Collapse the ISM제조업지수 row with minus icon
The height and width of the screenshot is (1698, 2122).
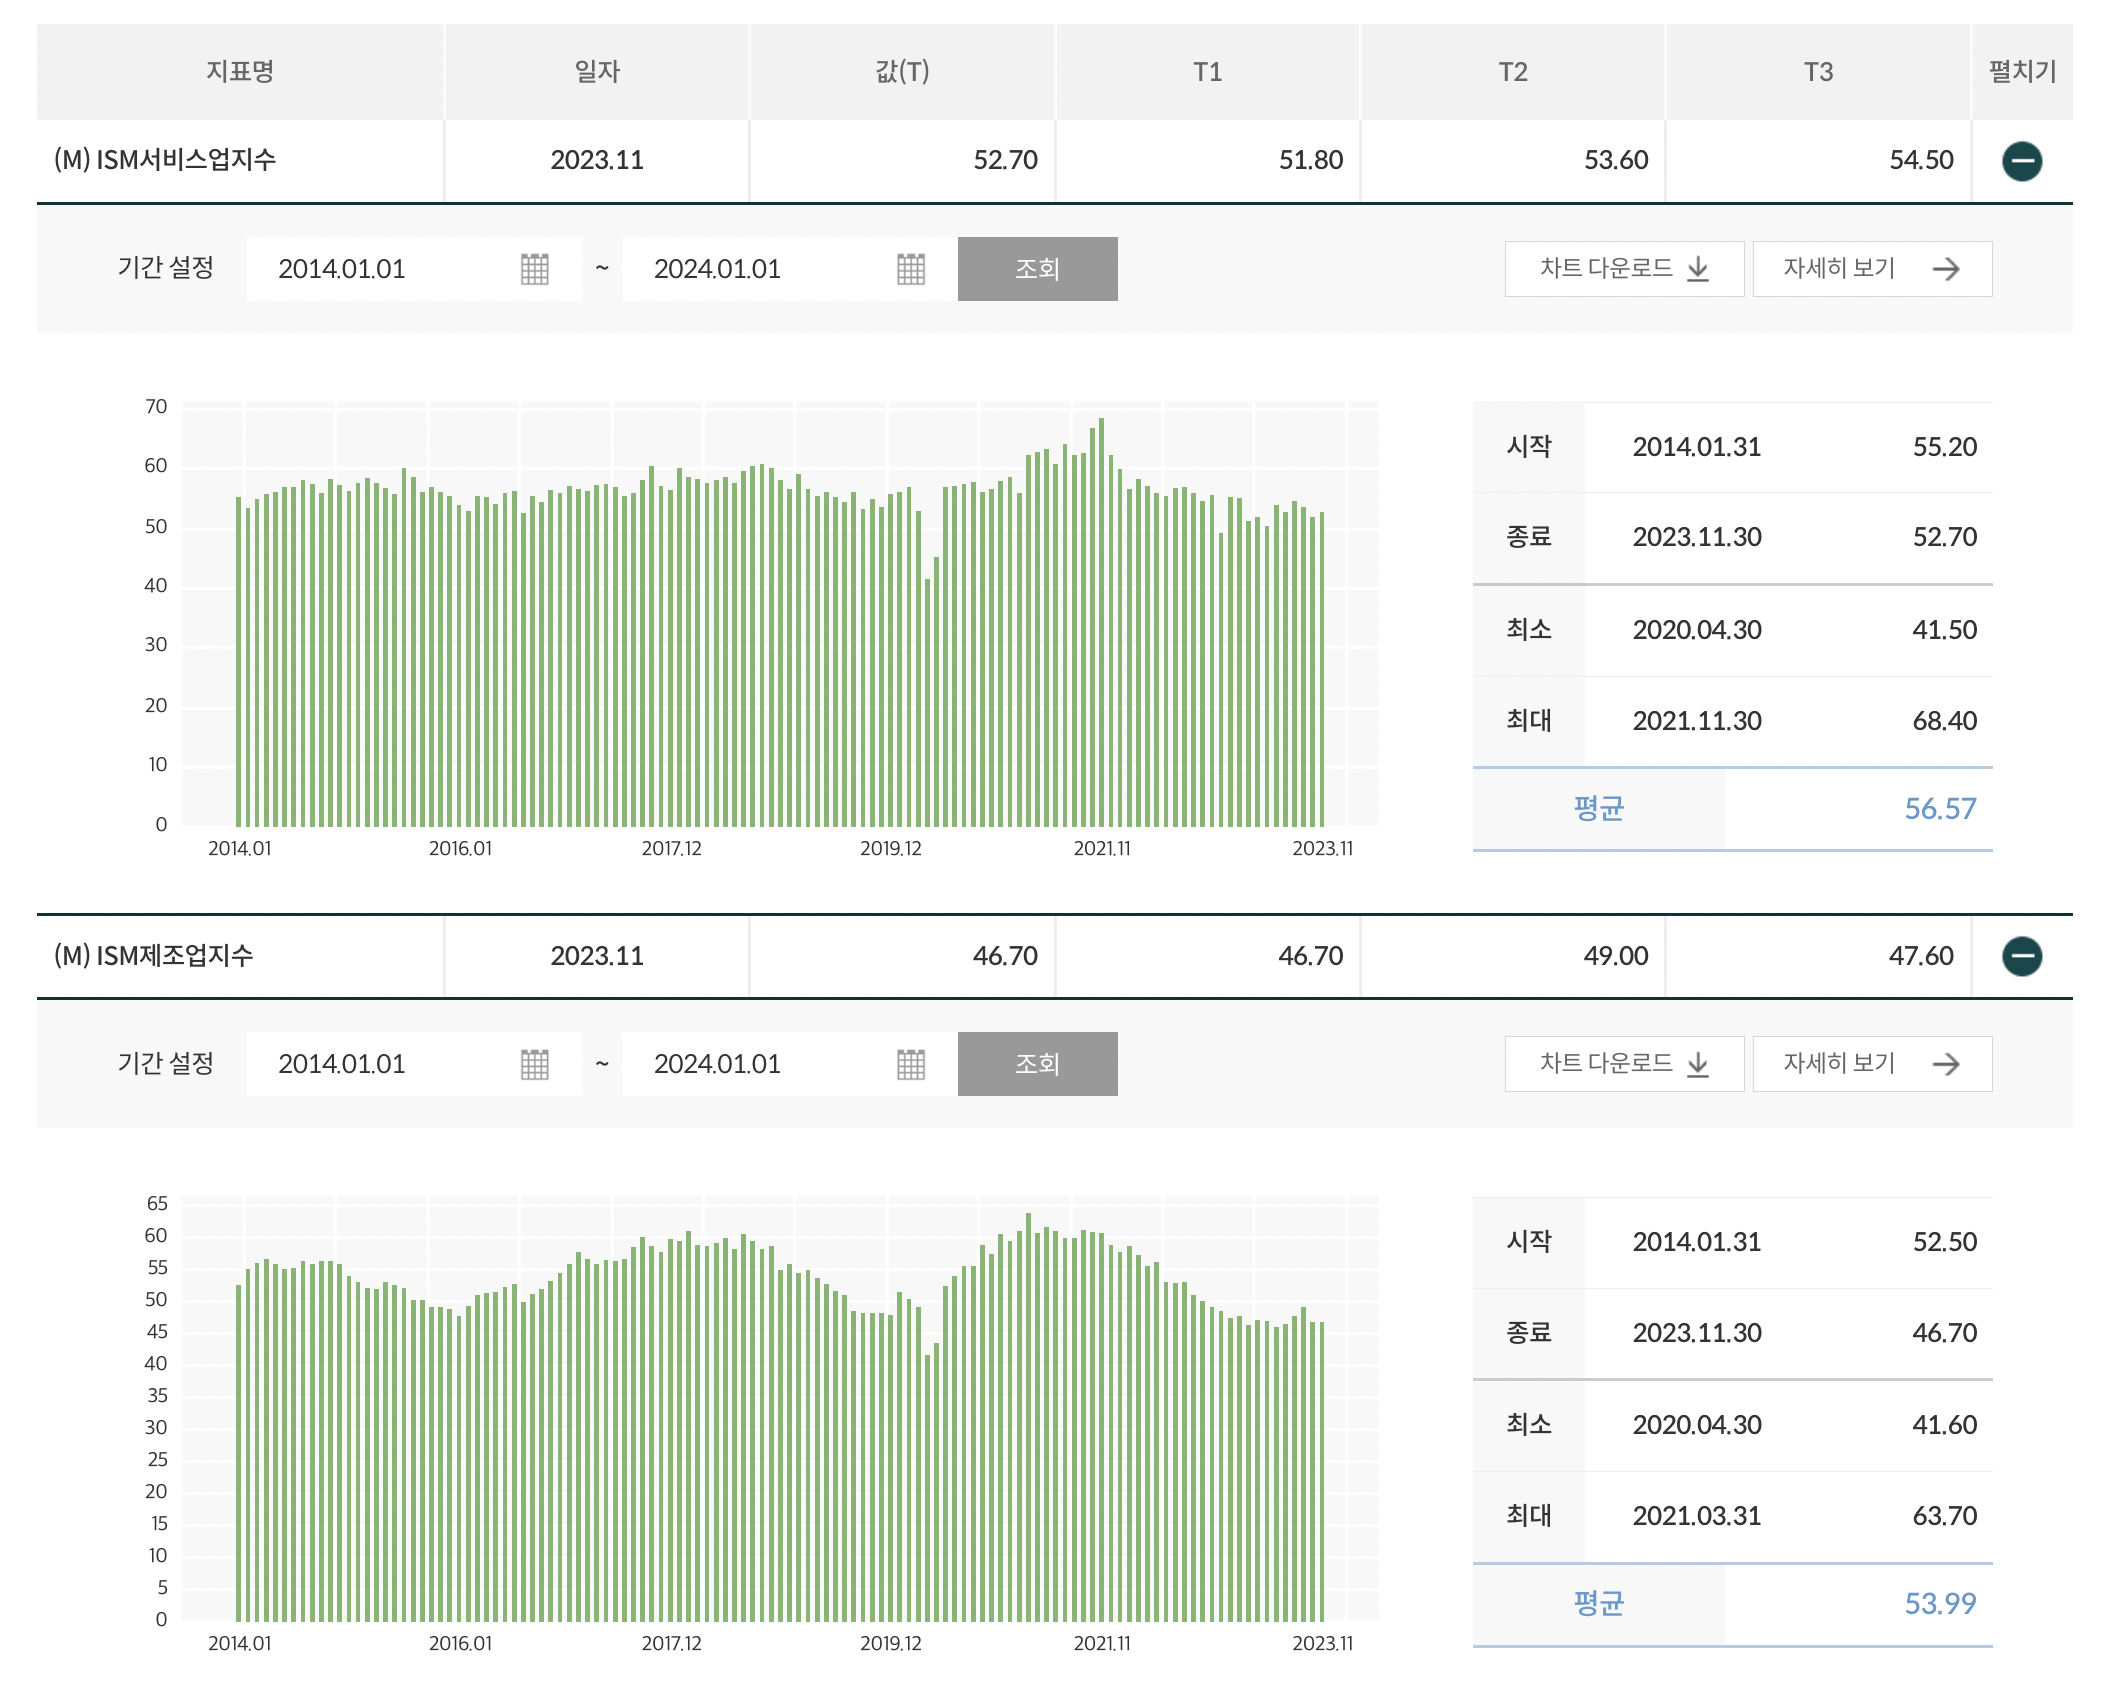(x=2021, y=956)
